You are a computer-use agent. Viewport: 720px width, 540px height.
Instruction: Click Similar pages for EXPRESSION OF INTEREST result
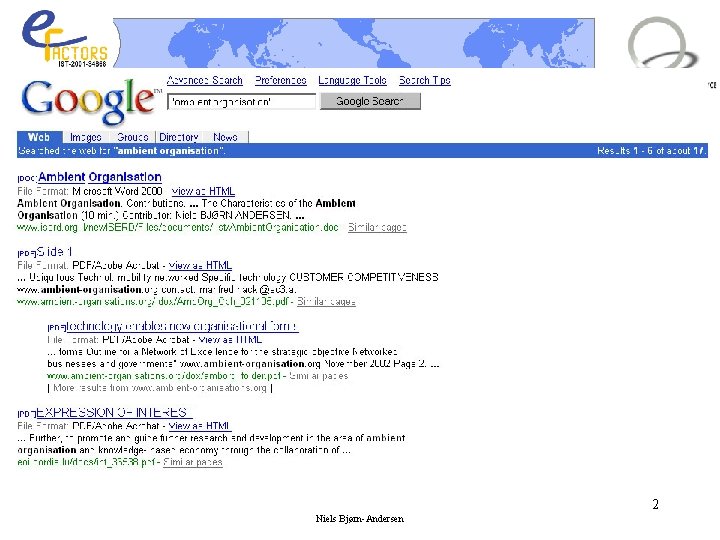click(193, 462)
